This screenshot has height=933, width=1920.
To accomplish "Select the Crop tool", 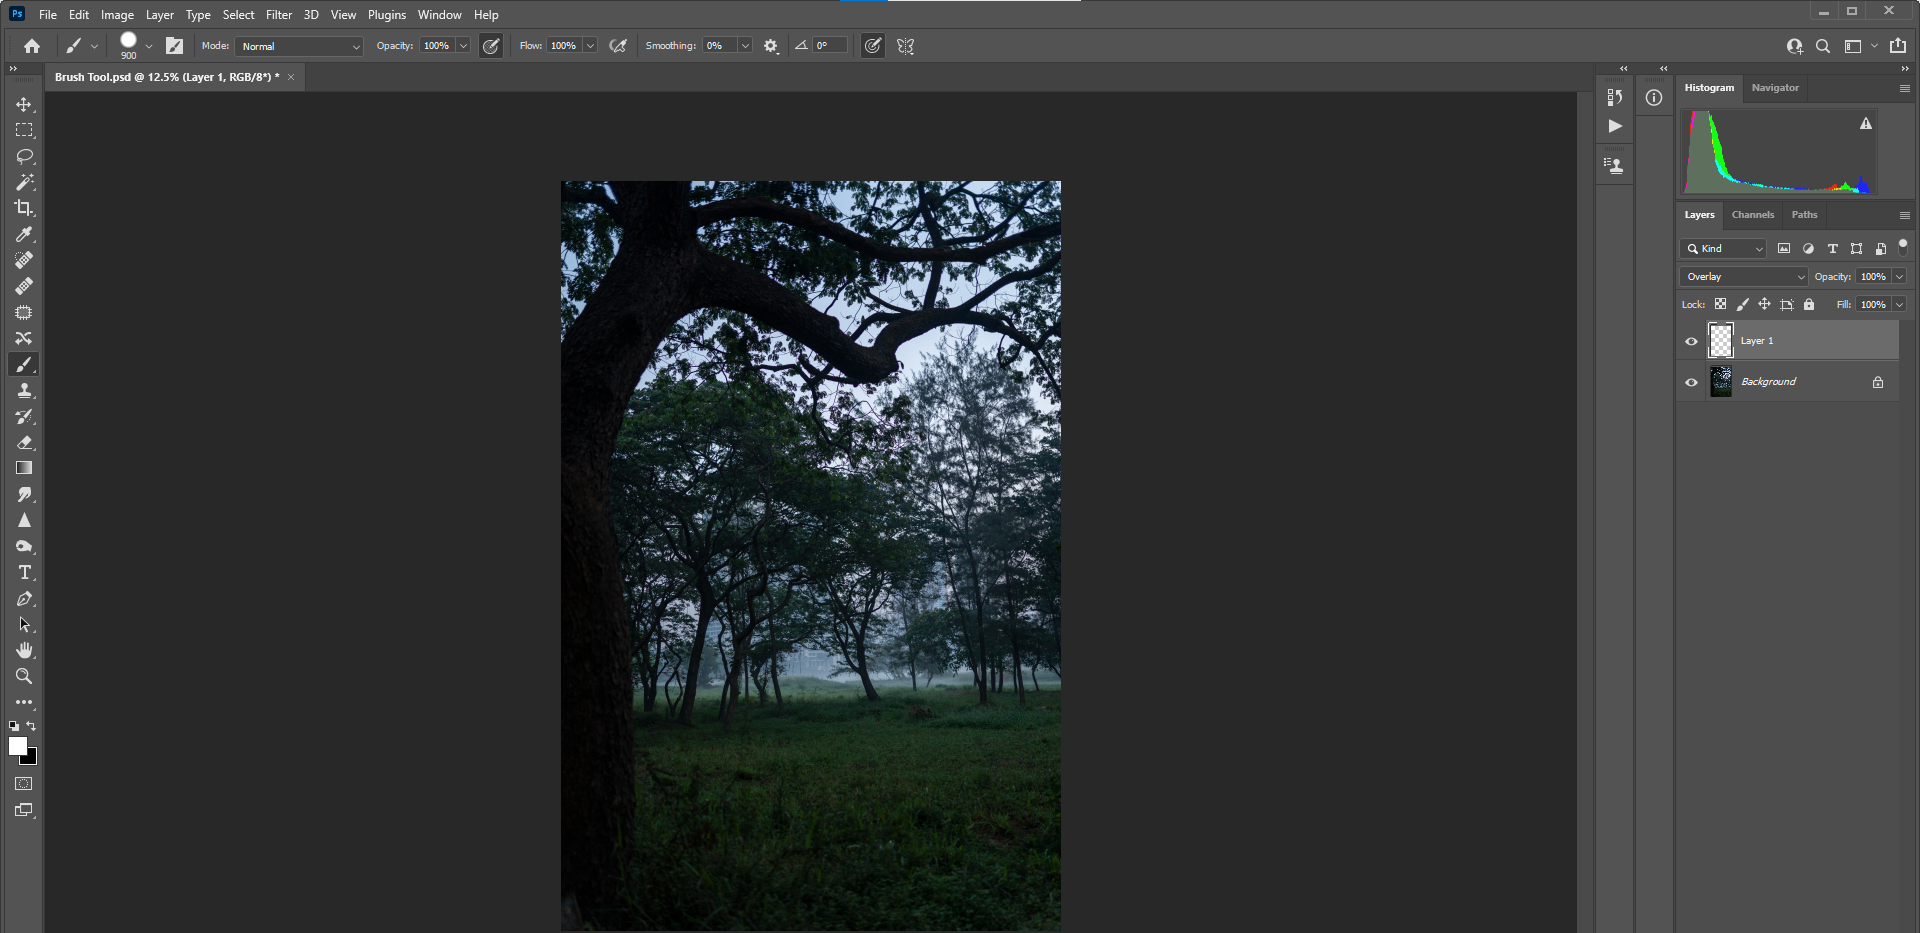I will tap(24, 208).
